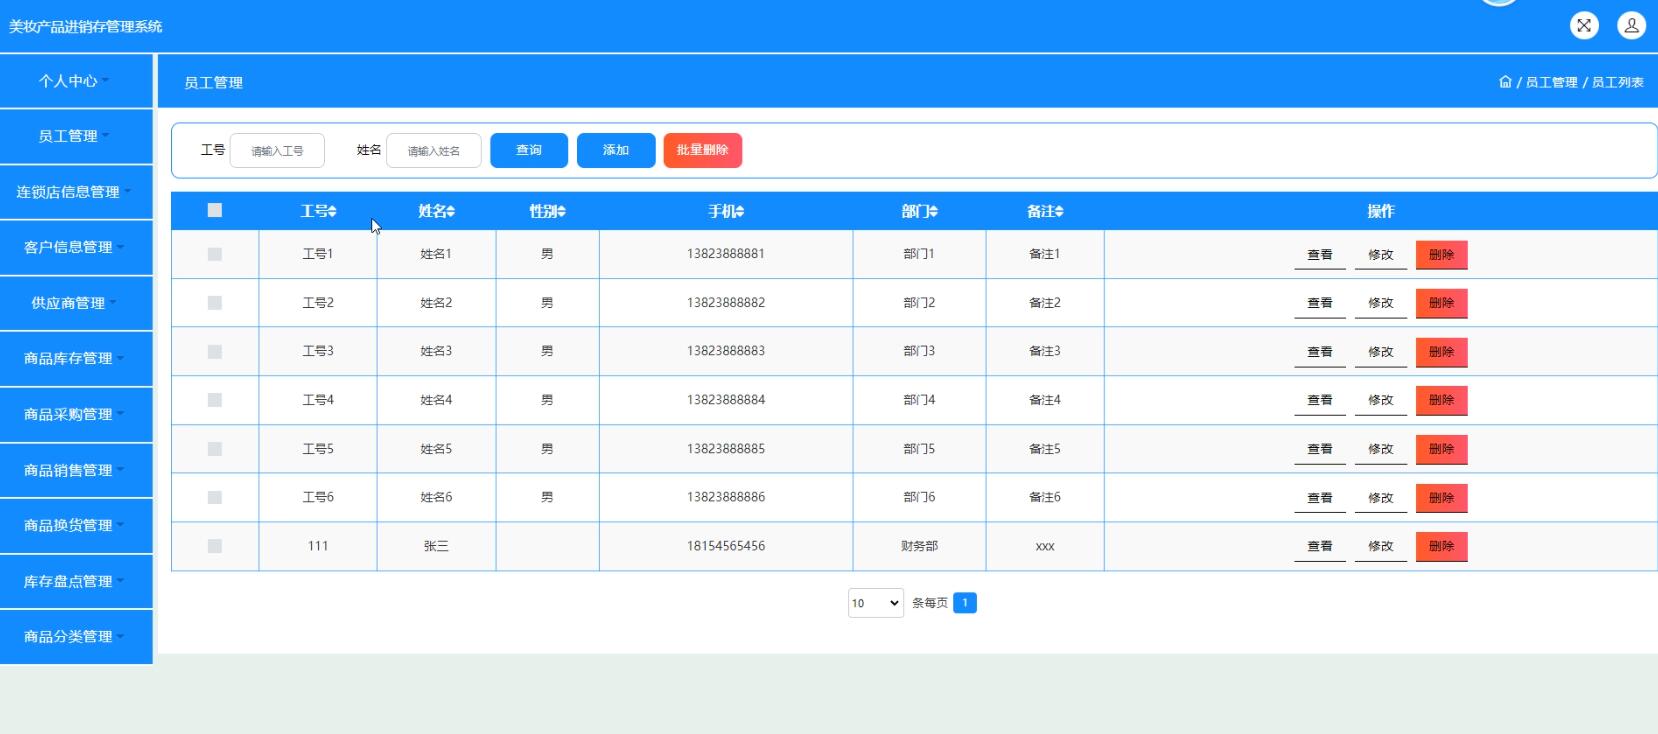Click the home icon in breadcrumb
This screenshot has height=734, width=1658.
point(1505,82)
